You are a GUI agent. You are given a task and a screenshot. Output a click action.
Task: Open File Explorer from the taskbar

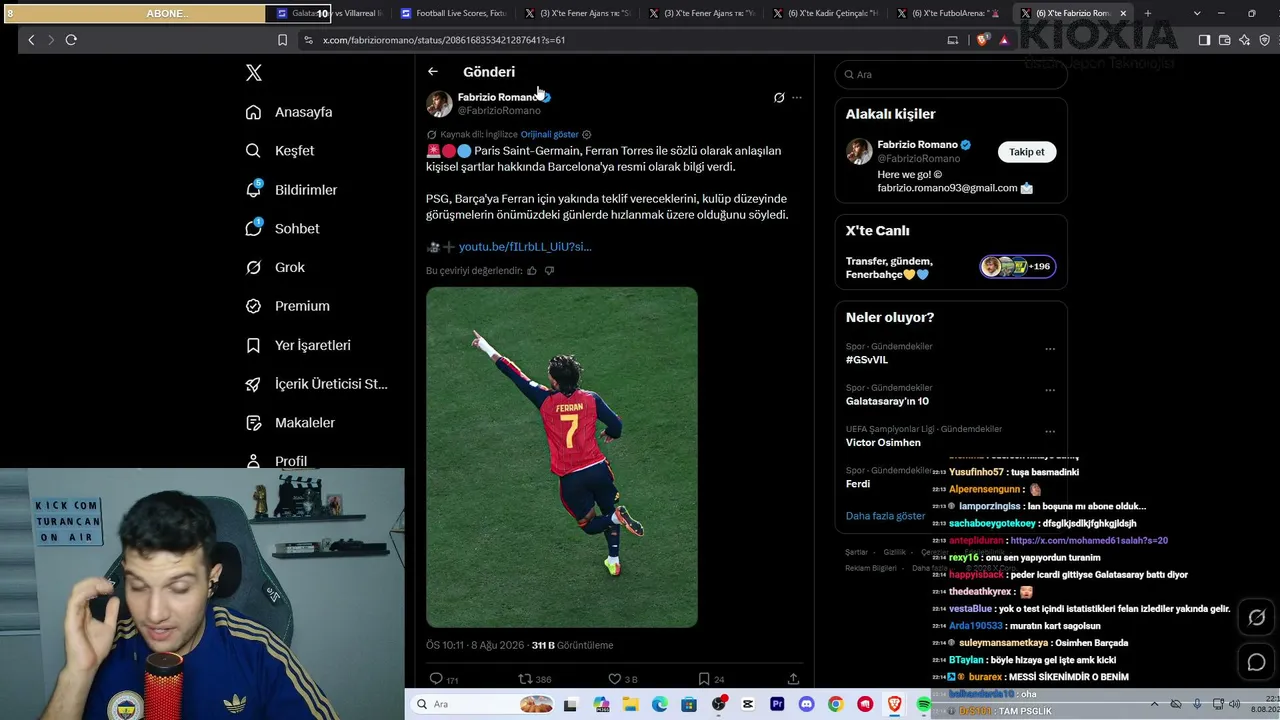click(x=629, y=705)
